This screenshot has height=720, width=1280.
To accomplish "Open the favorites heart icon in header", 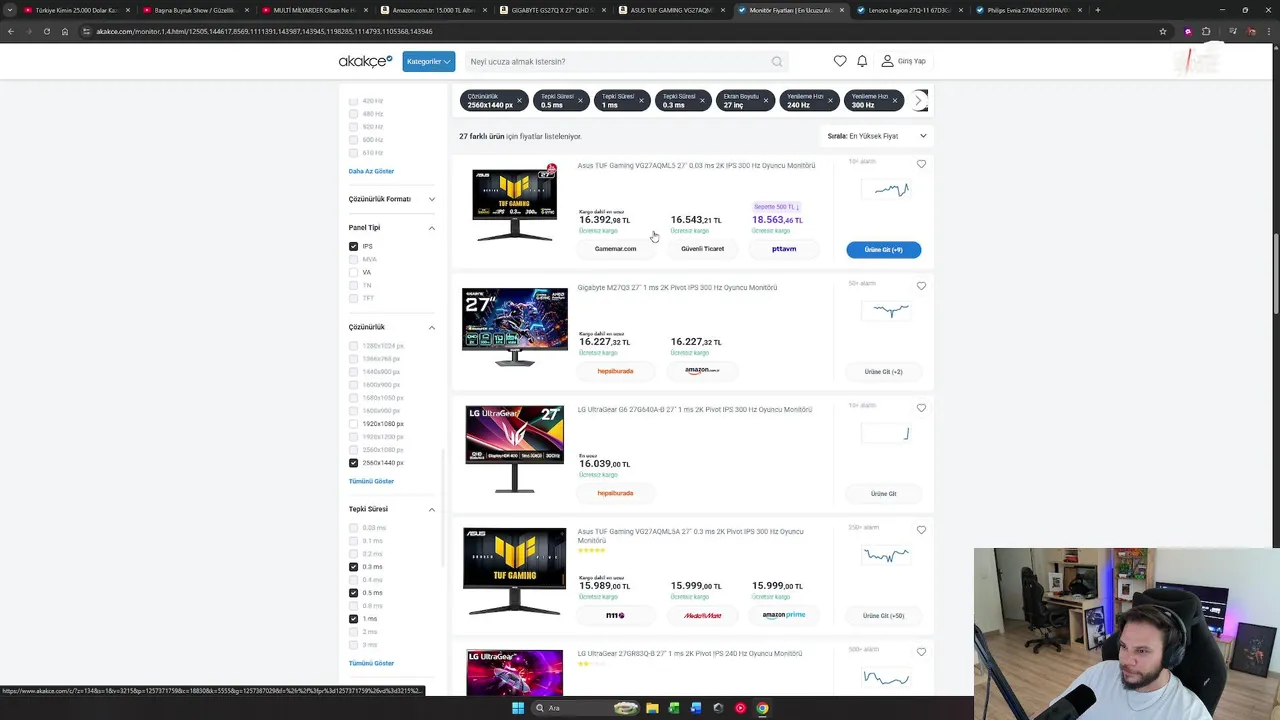I will (840, 61).
